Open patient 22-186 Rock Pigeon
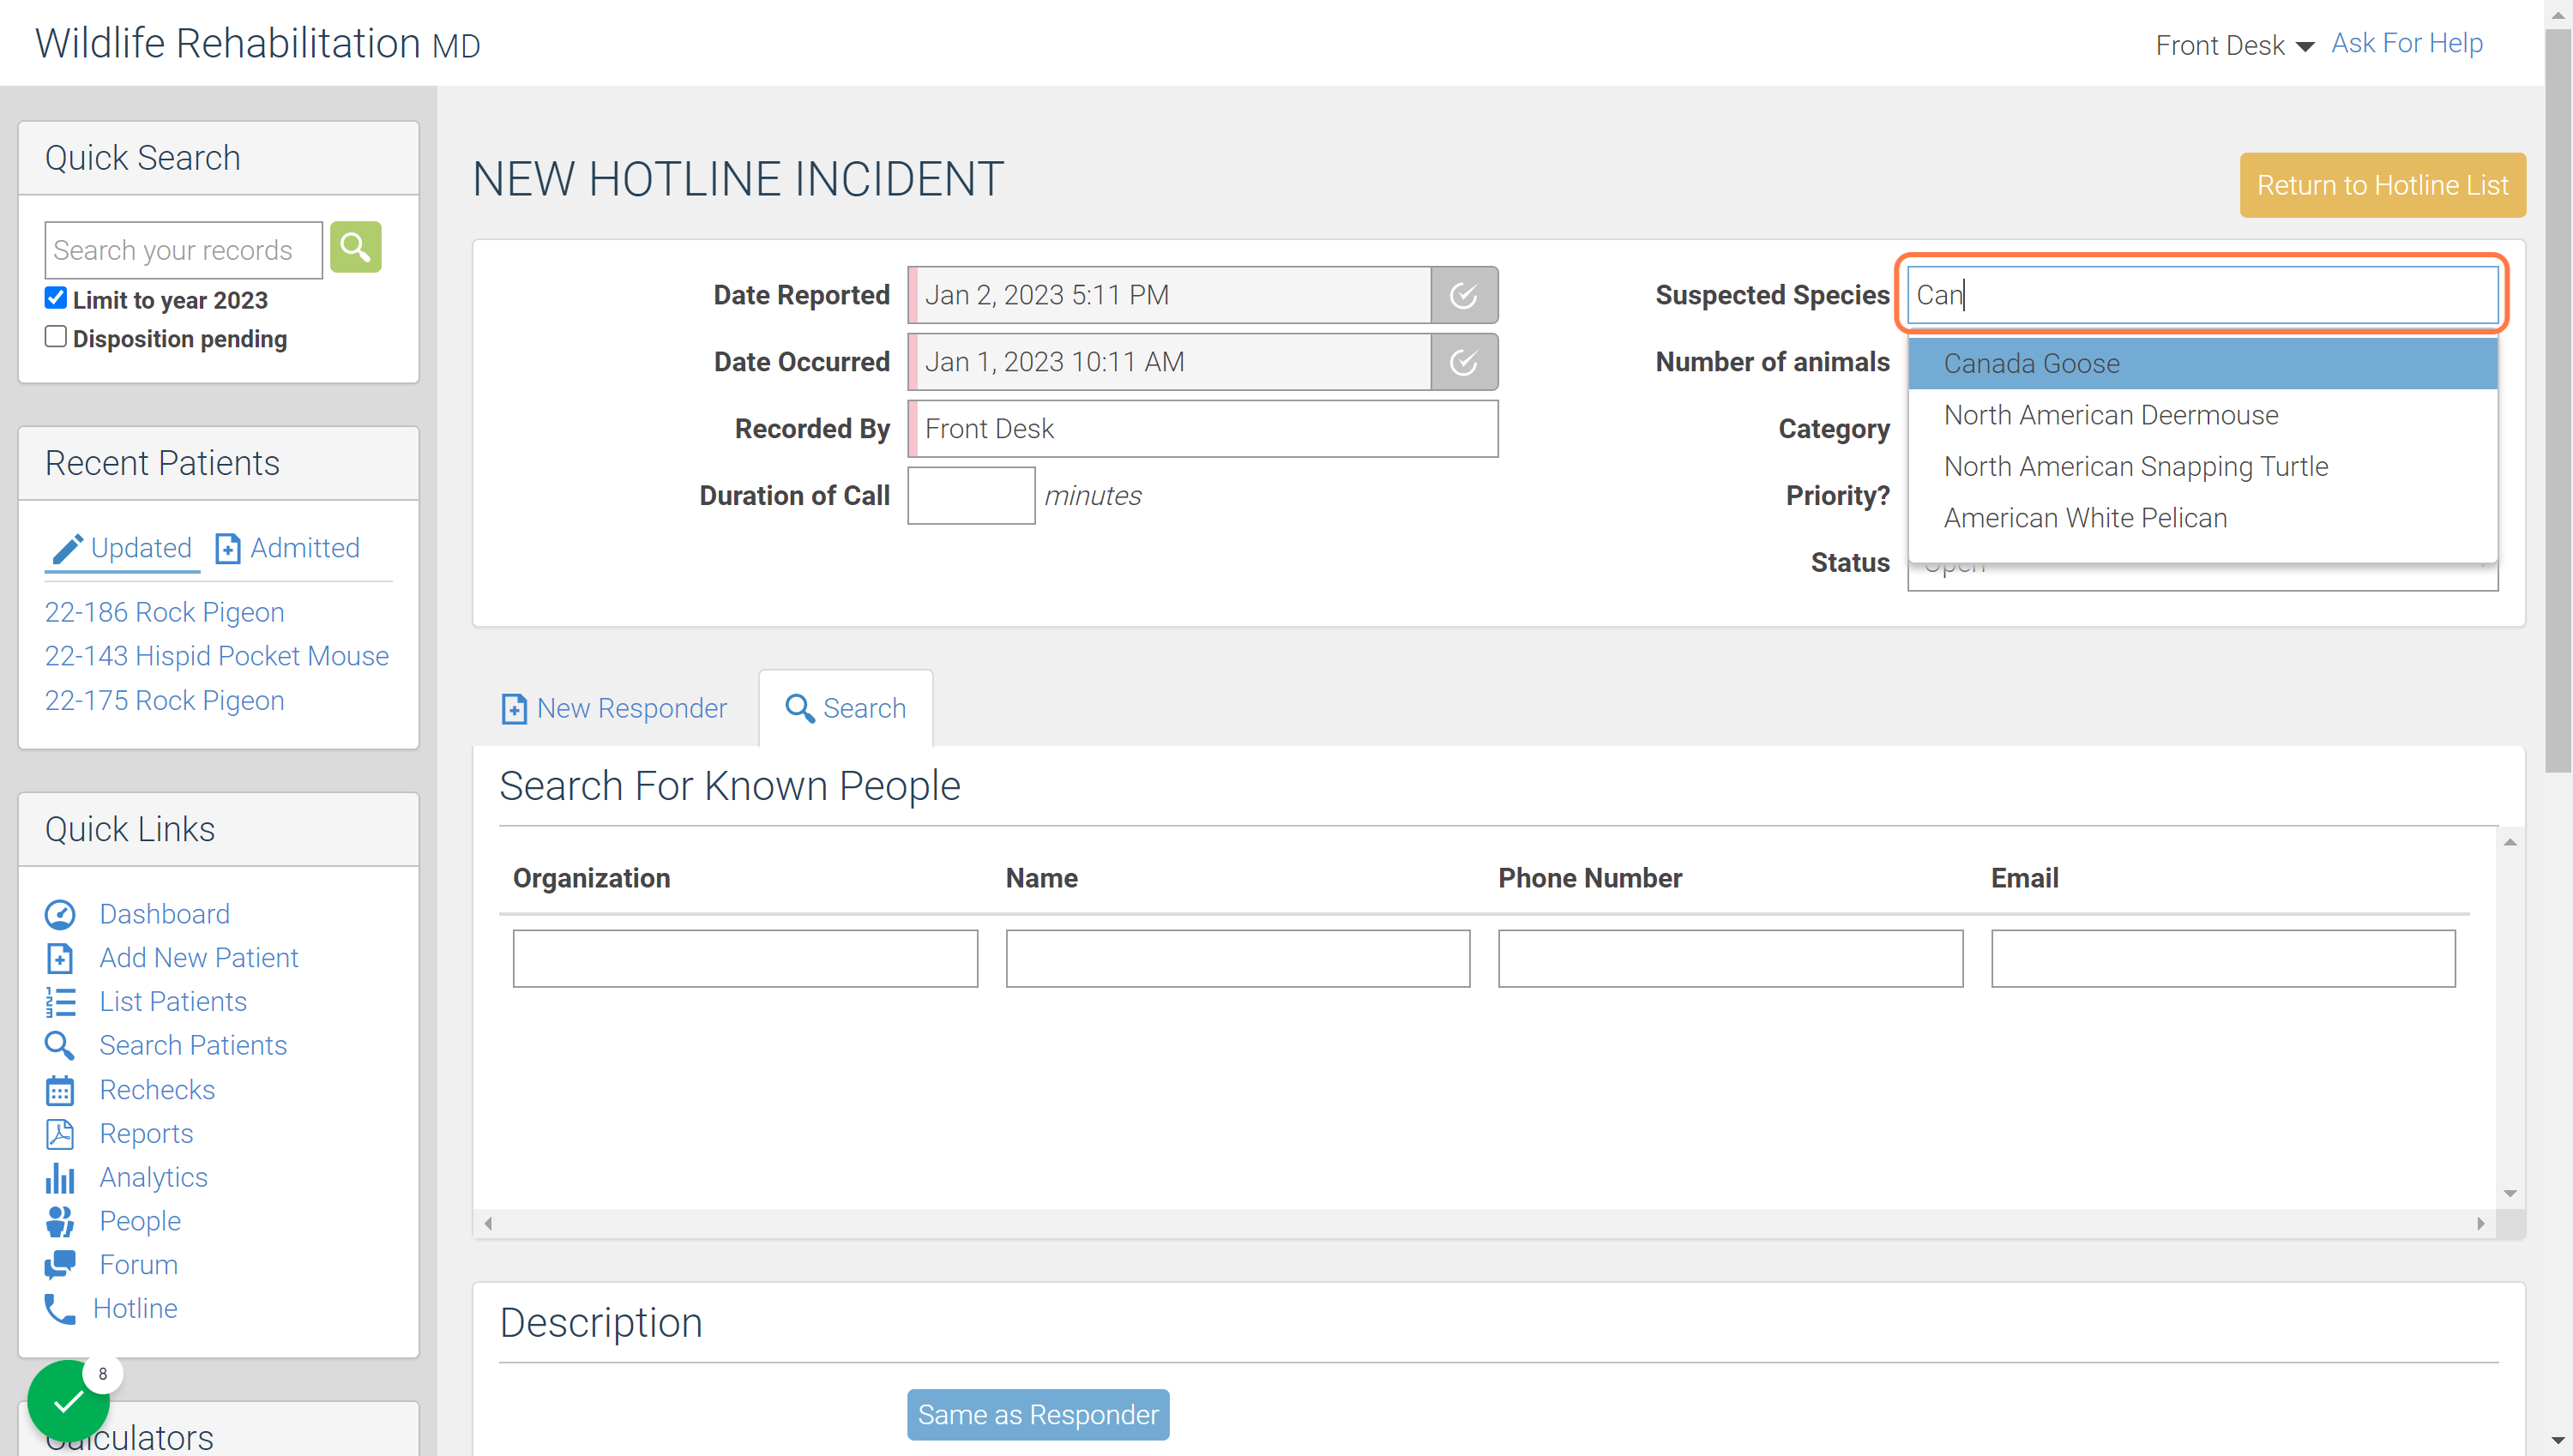2573x1456 pixels. 165,612
